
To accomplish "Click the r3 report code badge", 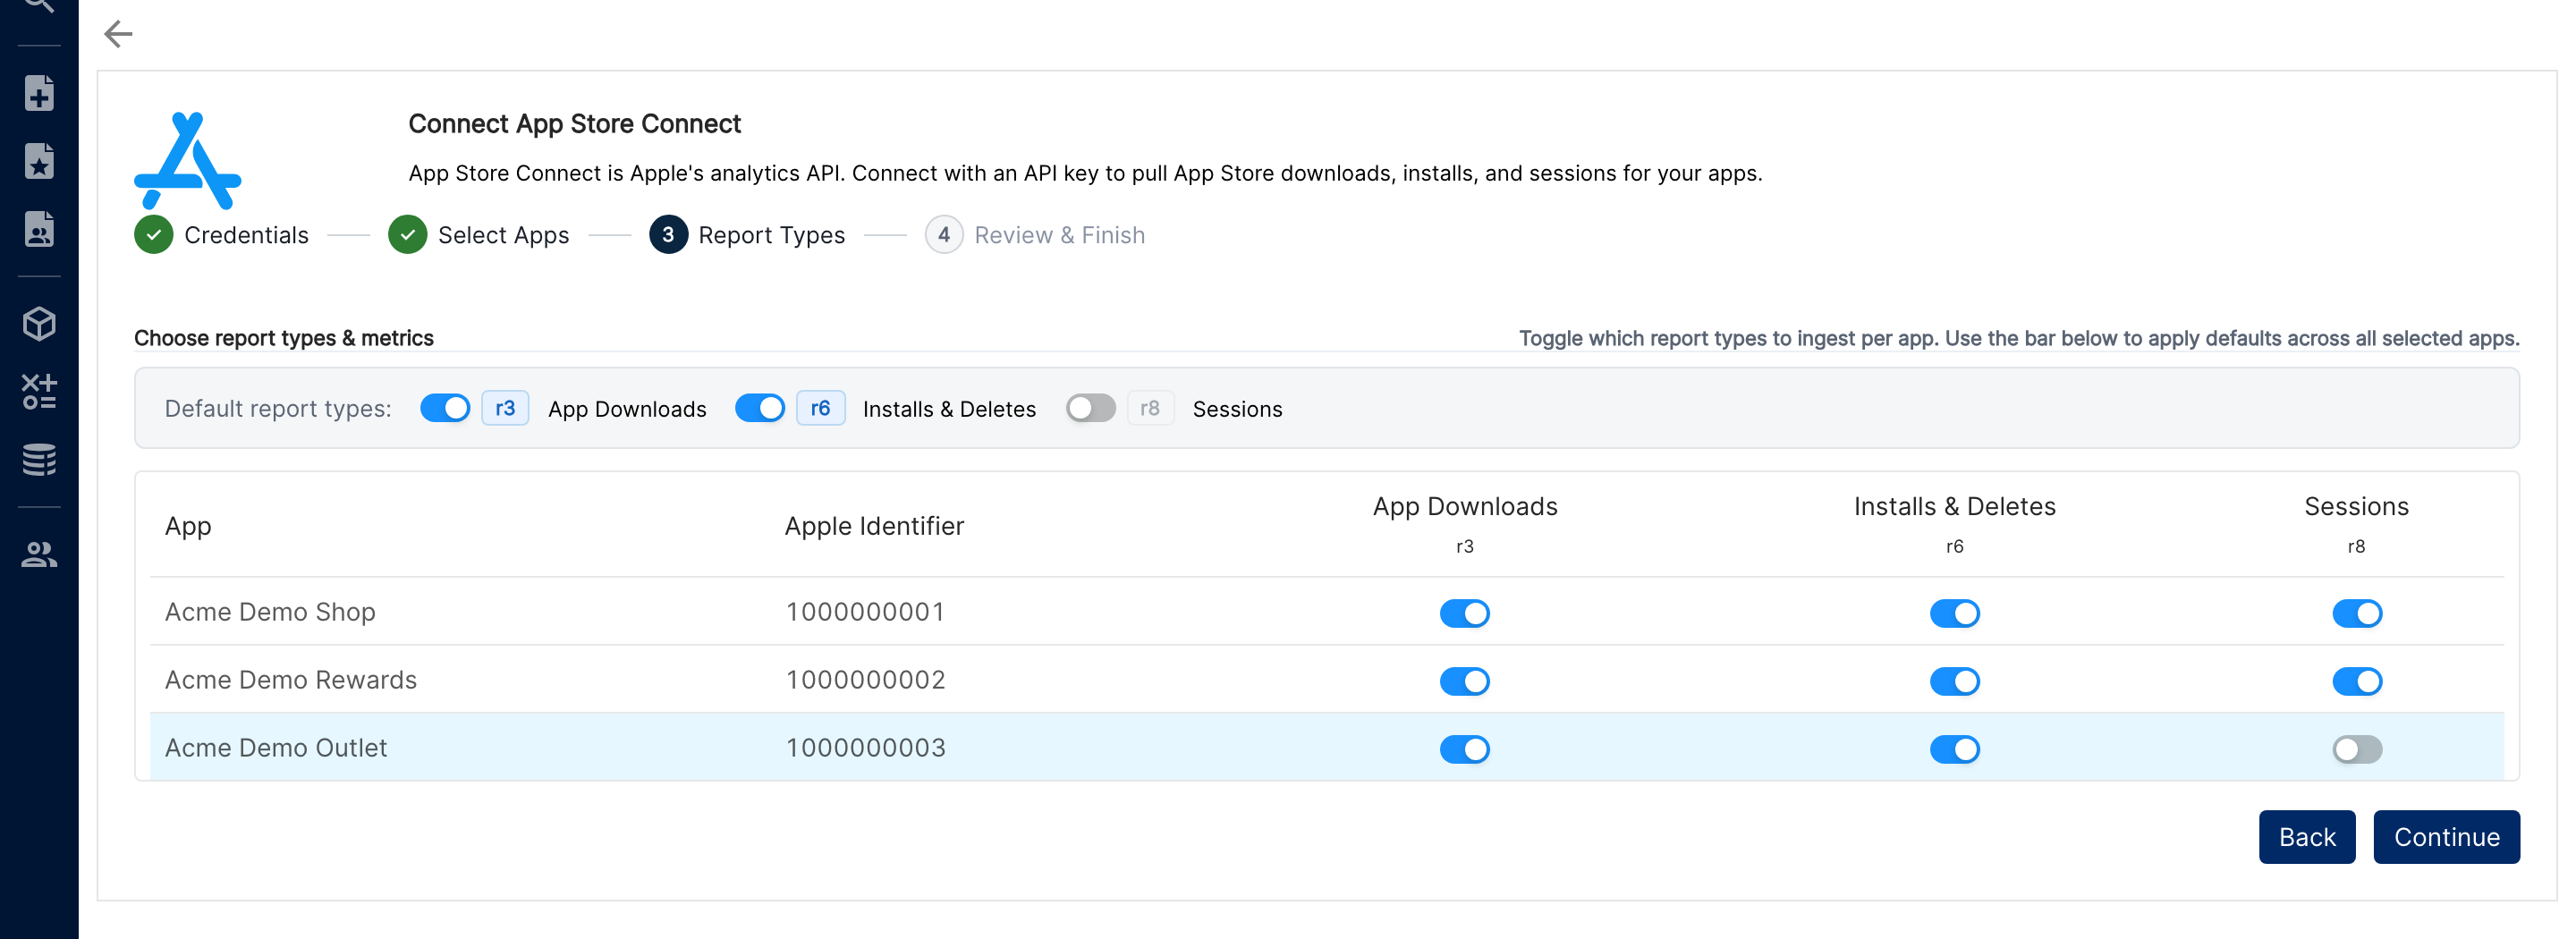I will coord(505,408).
